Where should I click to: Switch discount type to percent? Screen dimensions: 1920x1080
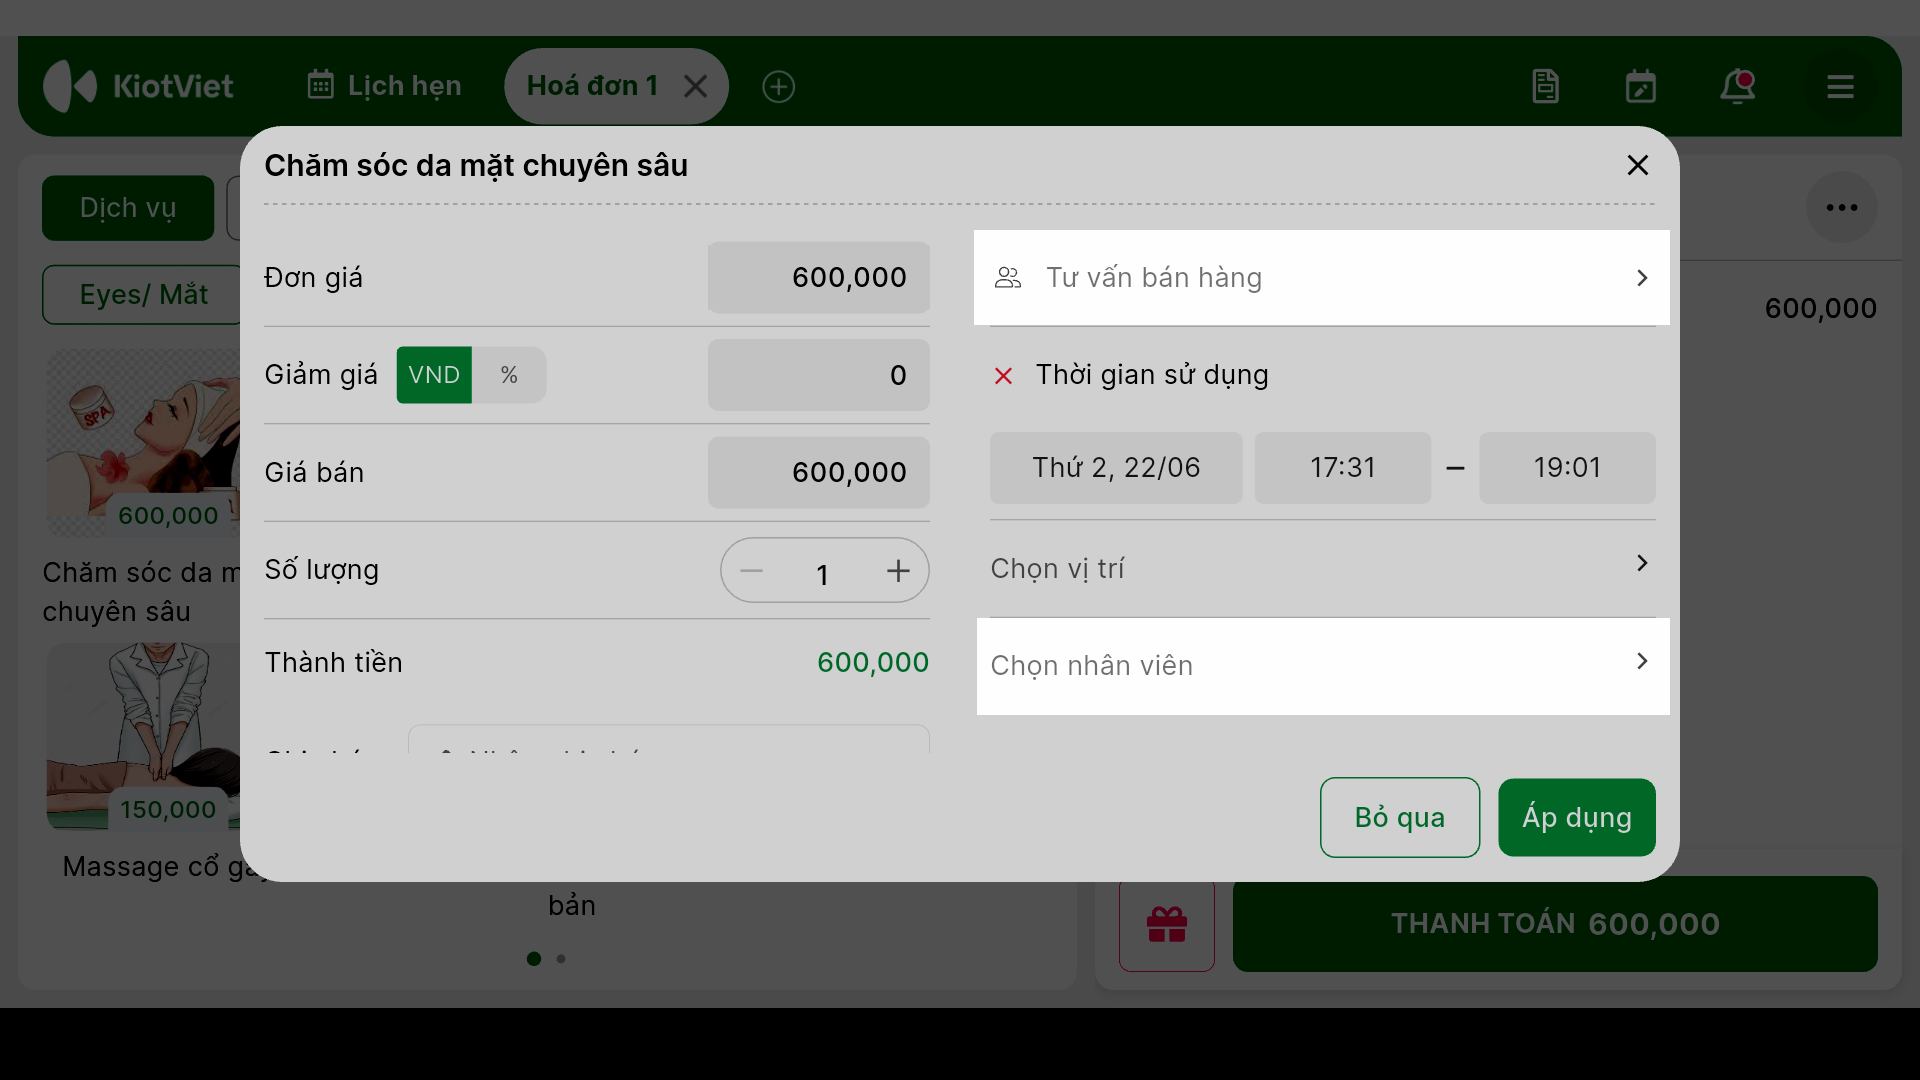pyautogui.click(x=509, y=375)
